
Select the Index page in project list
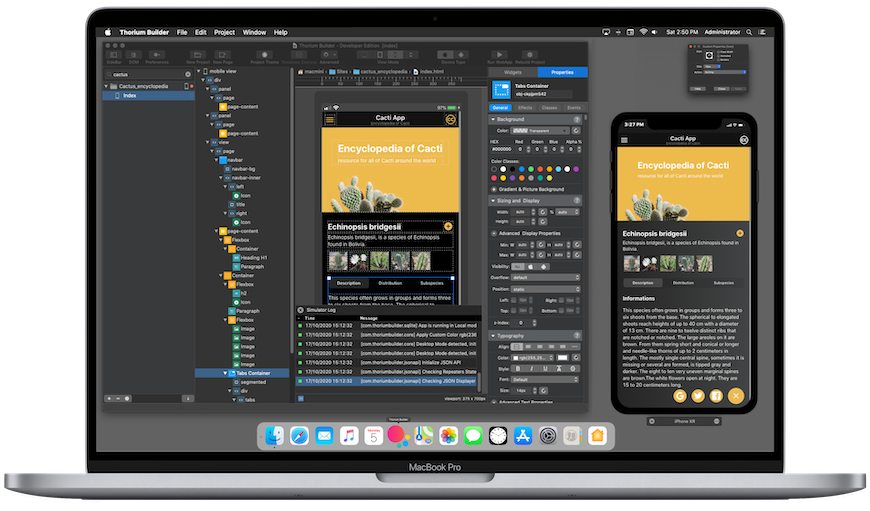149,95
